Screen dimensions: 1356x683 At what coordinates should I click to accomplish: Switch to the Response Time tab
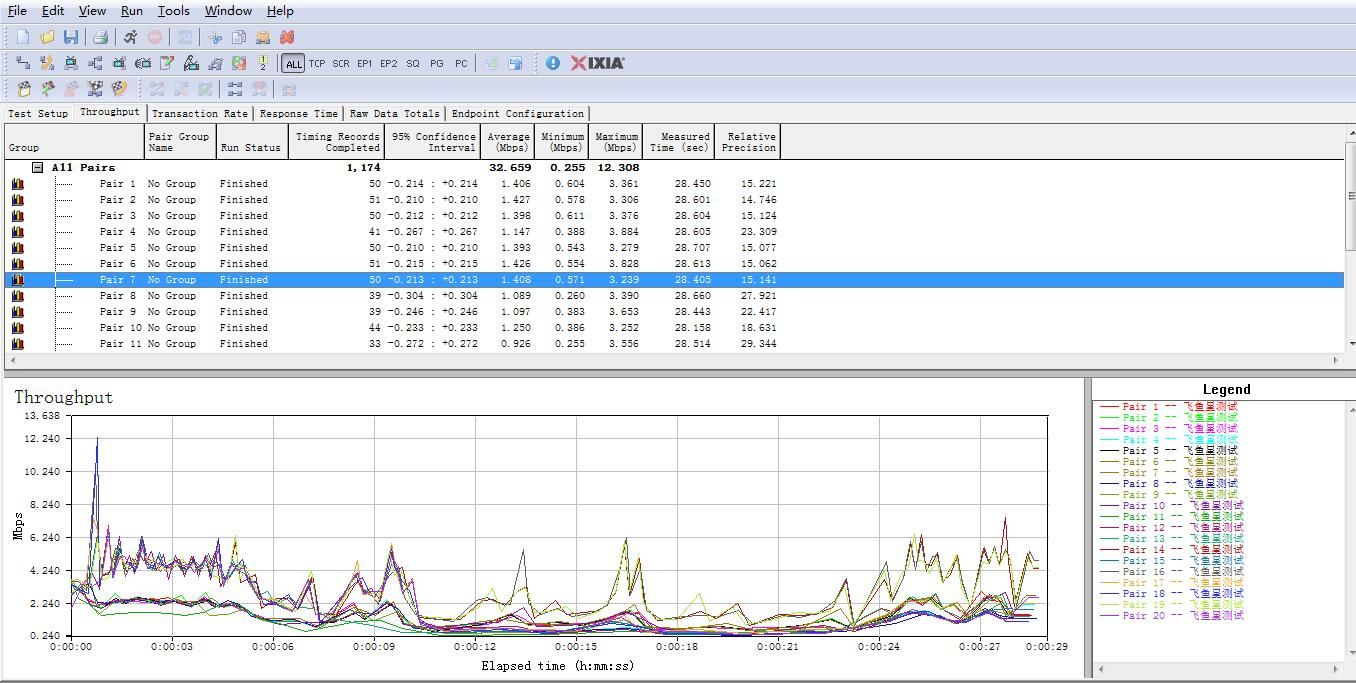[298, 114]
